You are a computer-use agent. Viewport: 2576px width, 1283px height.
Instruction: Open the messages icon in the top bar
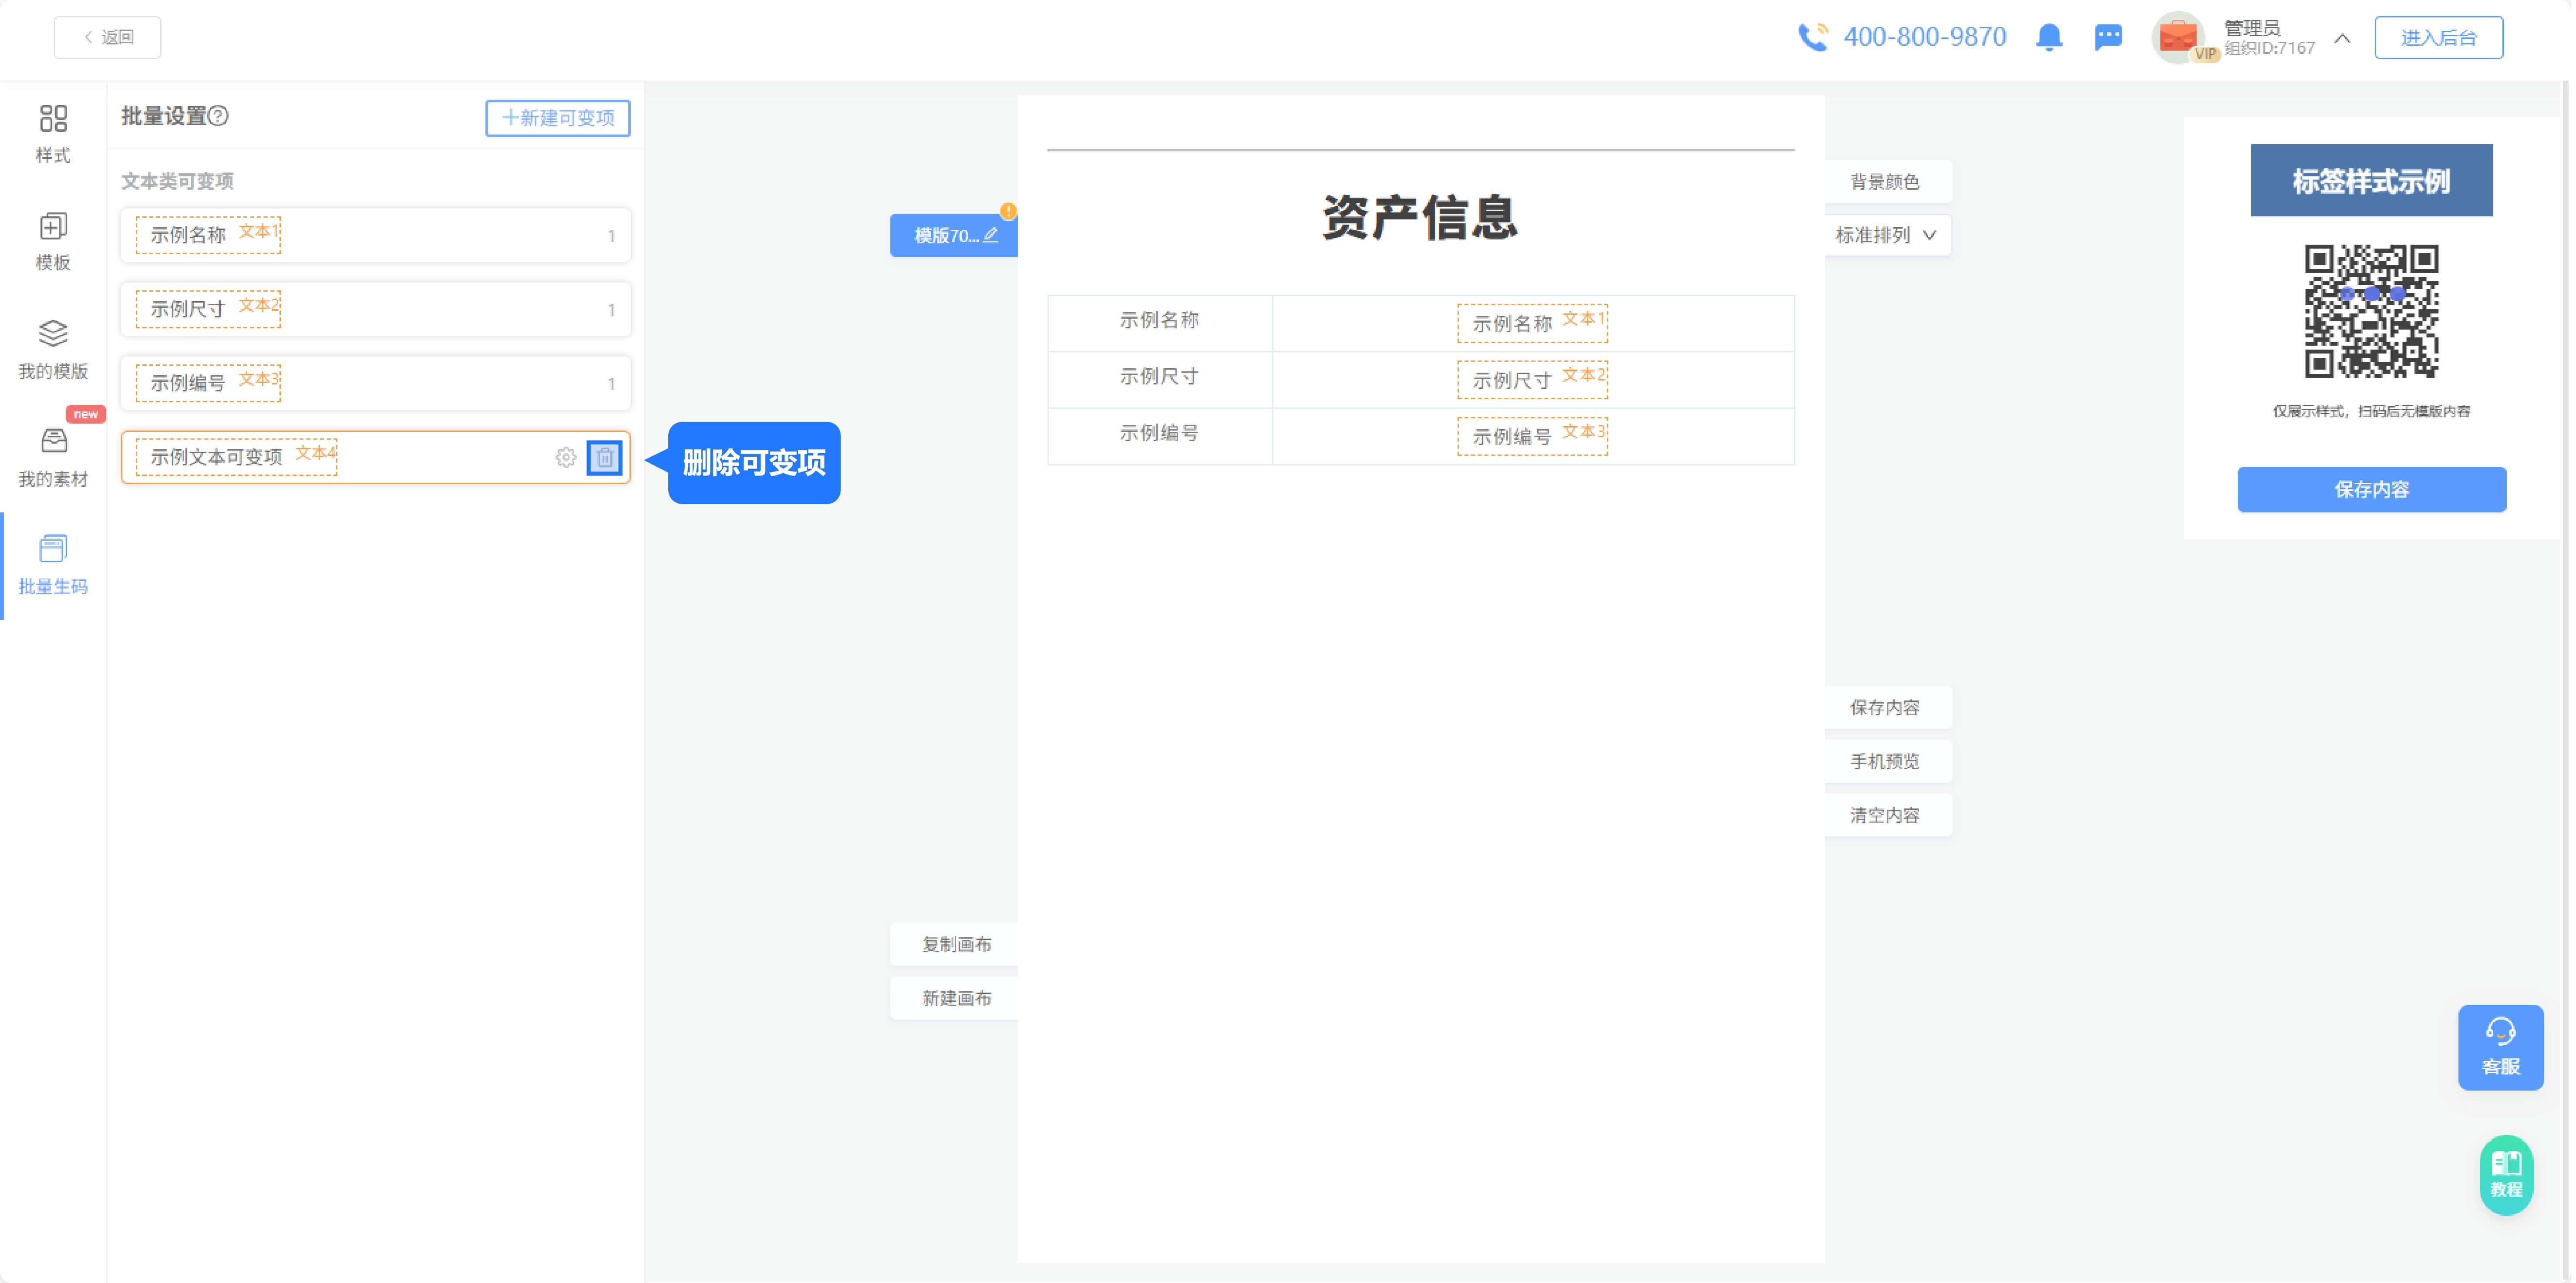(x=2109, y=37)
